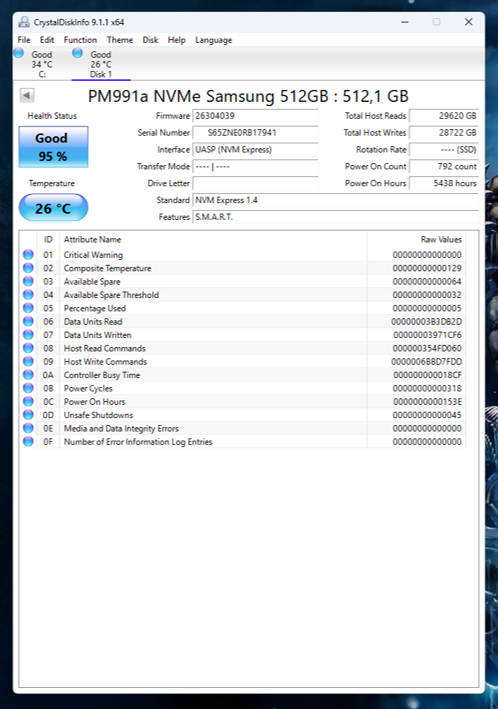Image resolution: width=498 pixels, height=709 pixels.
Task: Click Total Host Reads value 29620 GB
Action: (x=444, y=116)
